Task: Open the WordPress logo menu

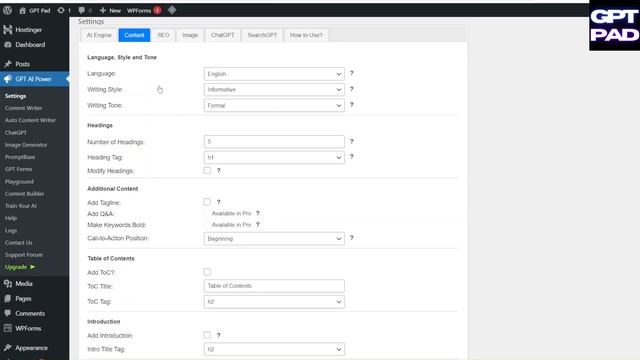Action: point(7,10)
